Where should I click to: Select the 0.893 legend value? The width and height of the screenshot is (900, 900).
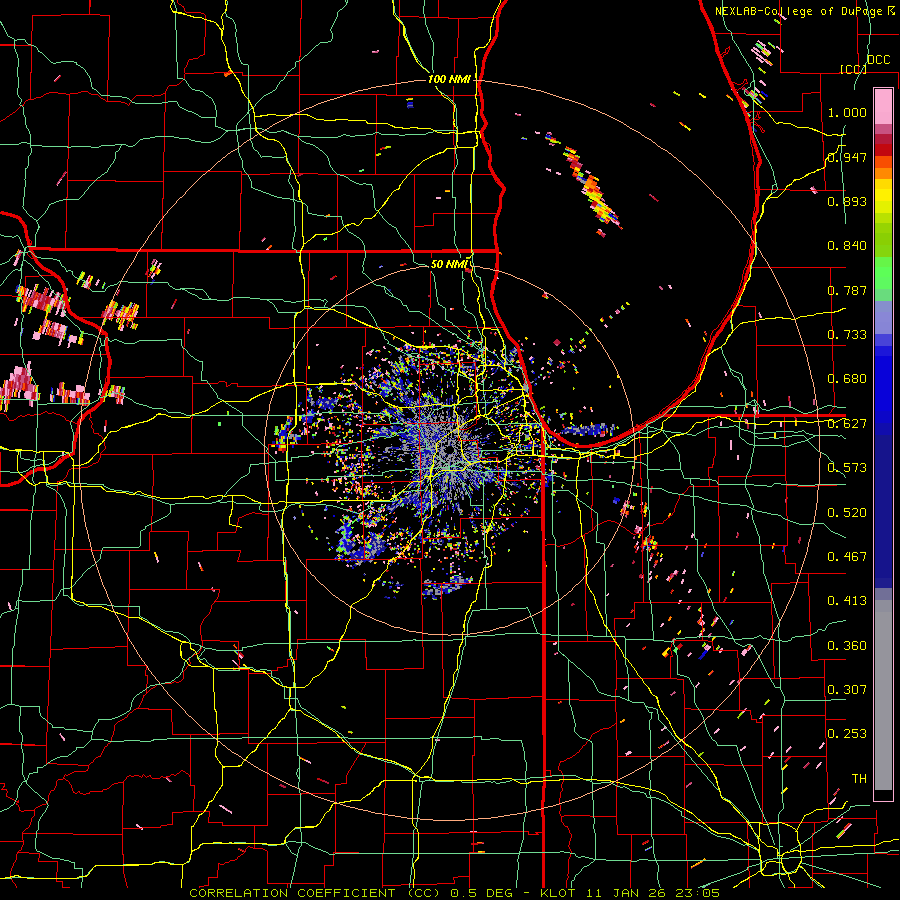847,201
